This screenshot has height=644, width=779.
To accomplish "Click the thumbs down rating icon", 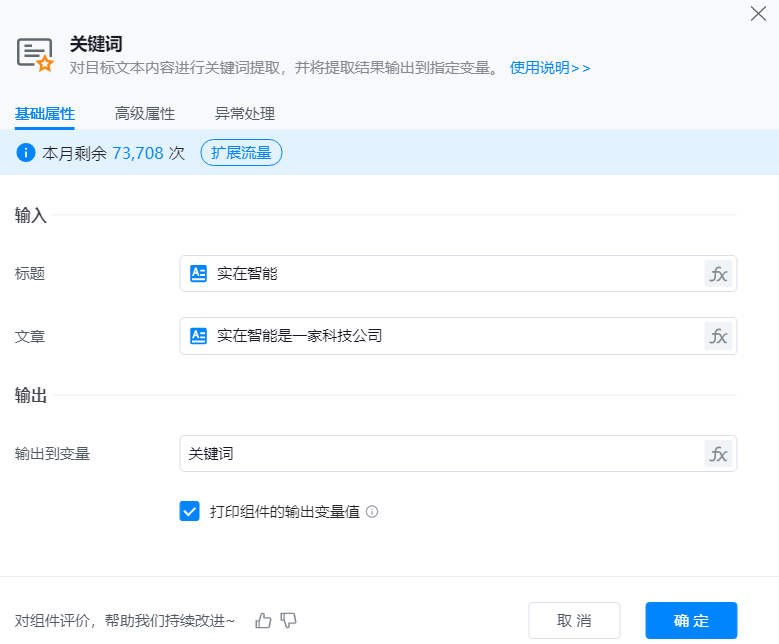I will point(289,621).
